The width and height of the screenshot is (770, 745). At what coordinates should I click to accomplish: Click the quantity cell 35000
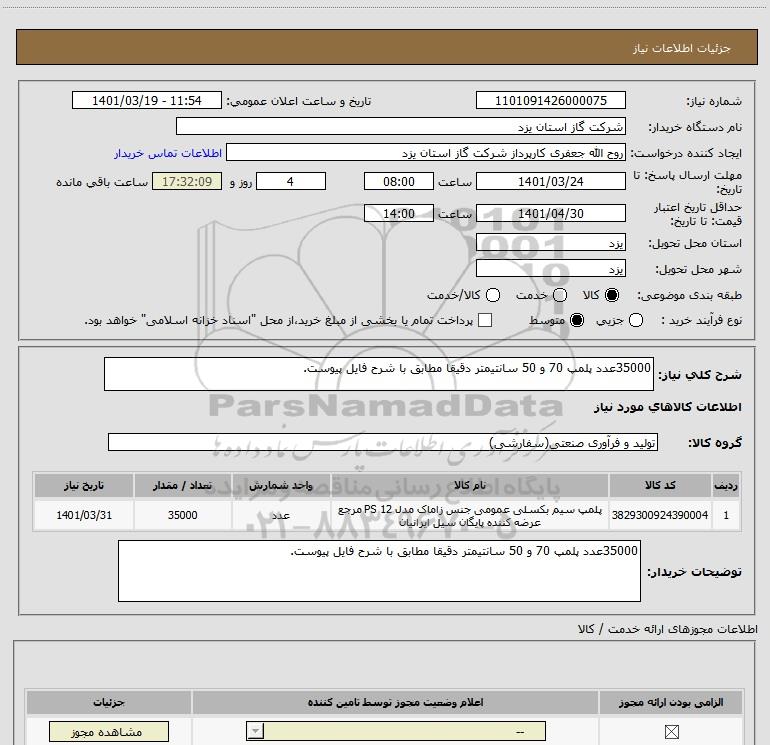183,515
